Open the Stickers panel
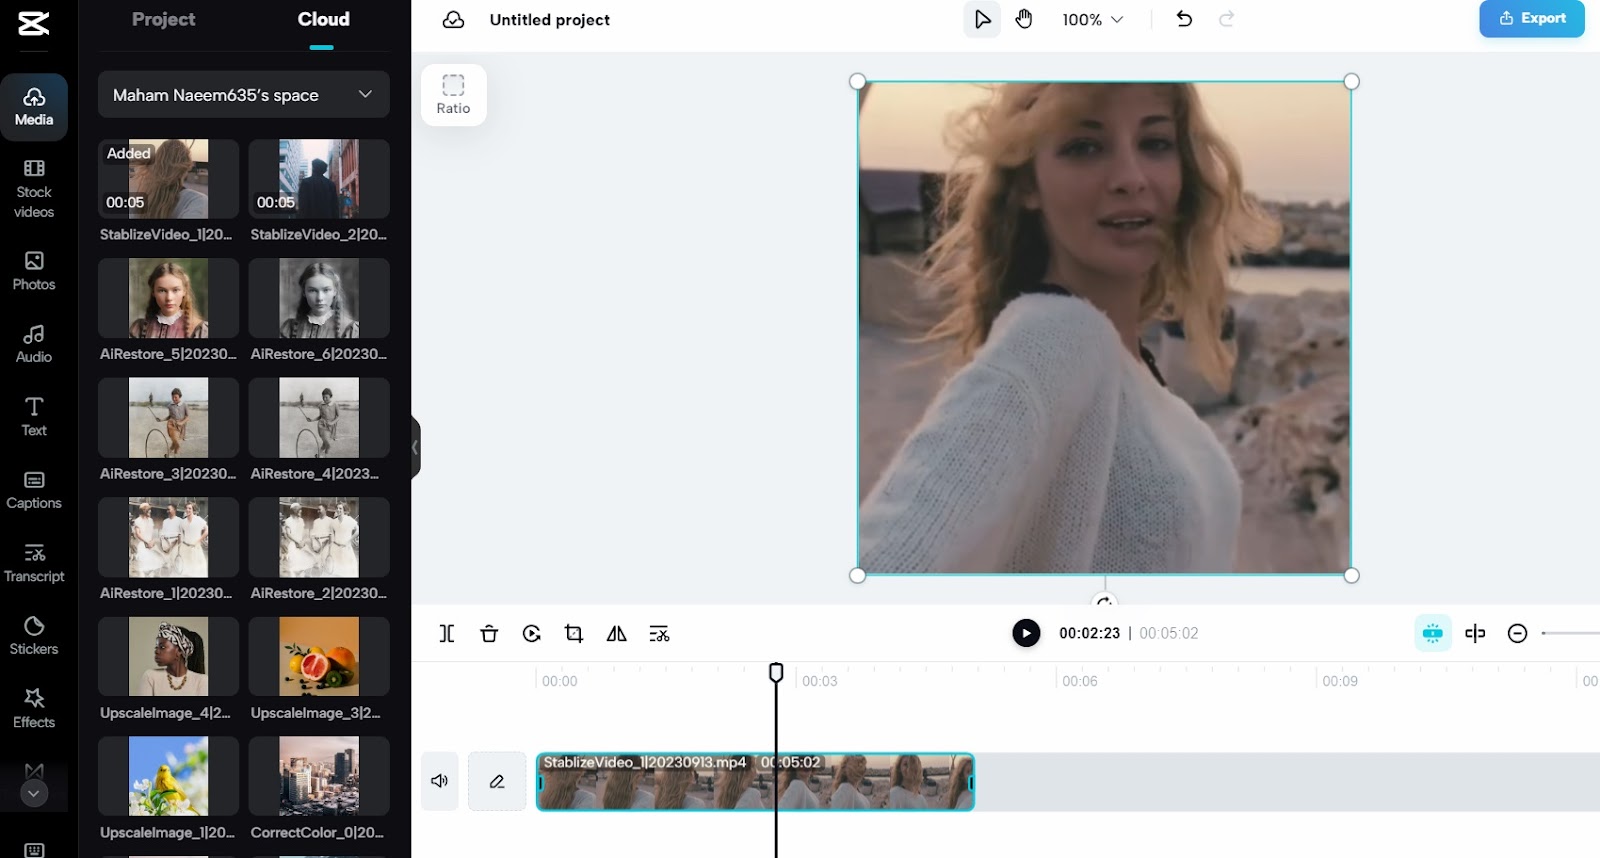1600x858 pixels. pyautogui.click(x=34, y=636)
